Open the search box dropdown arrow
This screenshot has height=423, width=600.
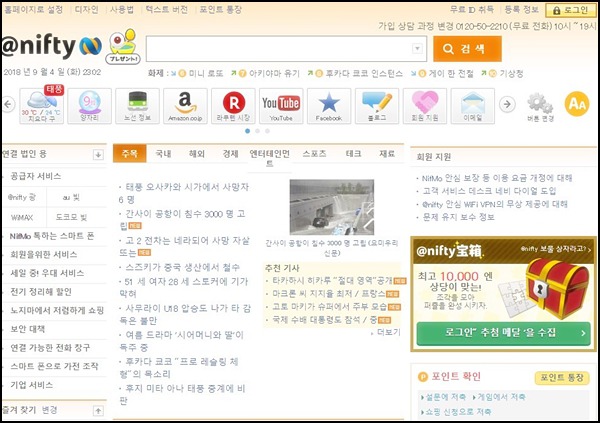417,49
